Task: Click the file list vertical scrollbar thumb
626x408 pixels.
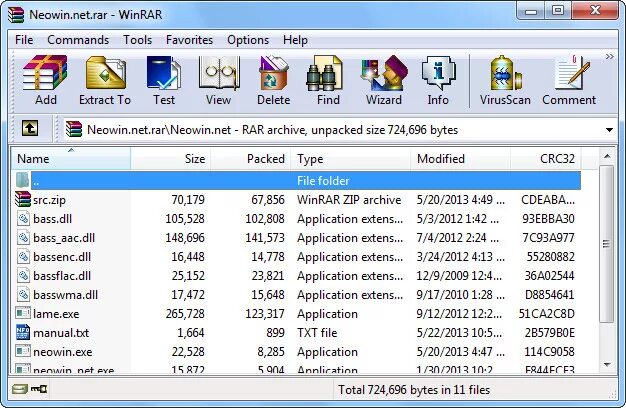Action: [607, 244]
